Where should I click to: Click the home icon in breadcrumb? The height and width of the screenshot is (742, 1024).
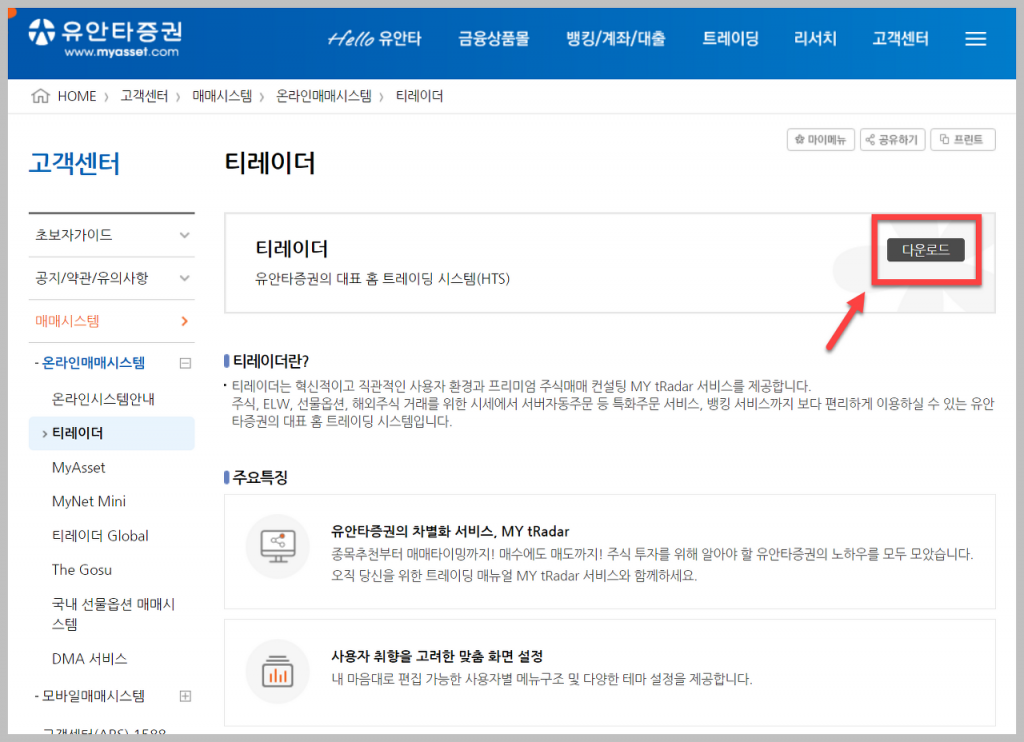pyautogui.click(x=40, y=96)
